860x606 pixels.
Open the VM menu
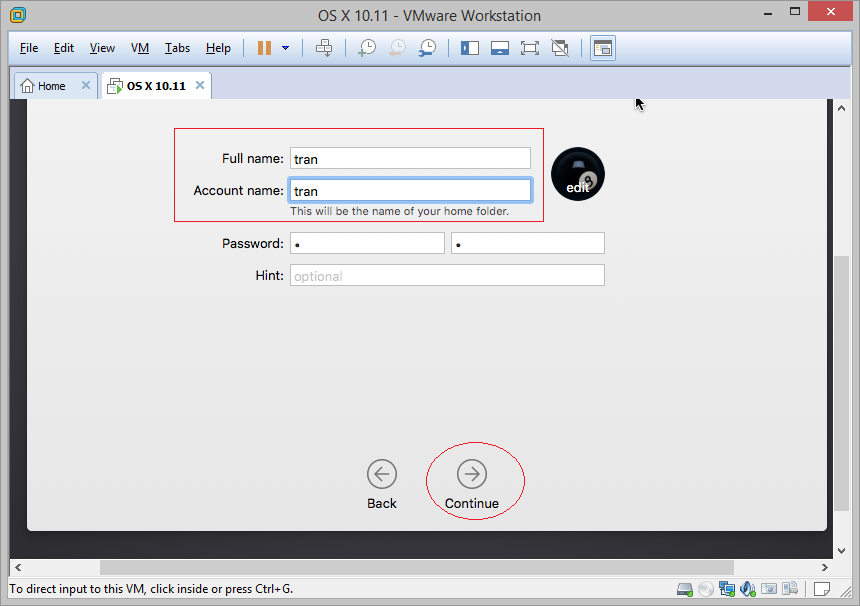(x=140, y=48)
